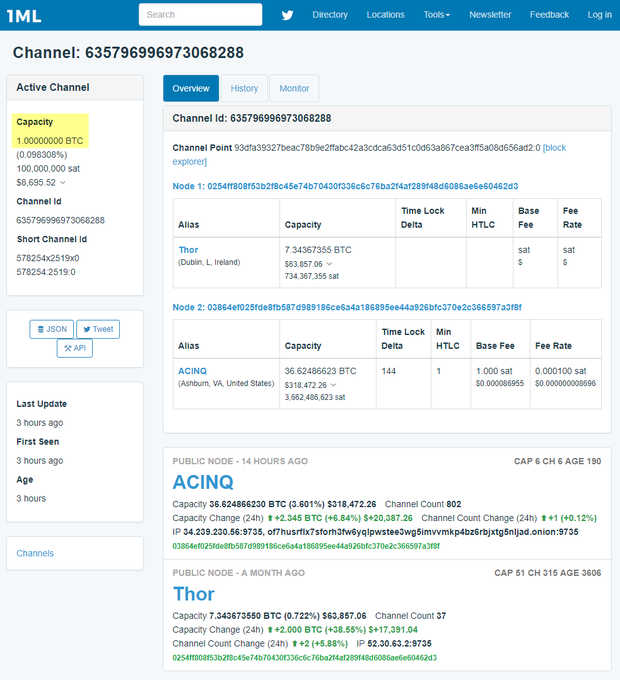Select CAP 6 CH 6 AGE 190 stats
Screen dimensions: 620x680
(558, 461)
